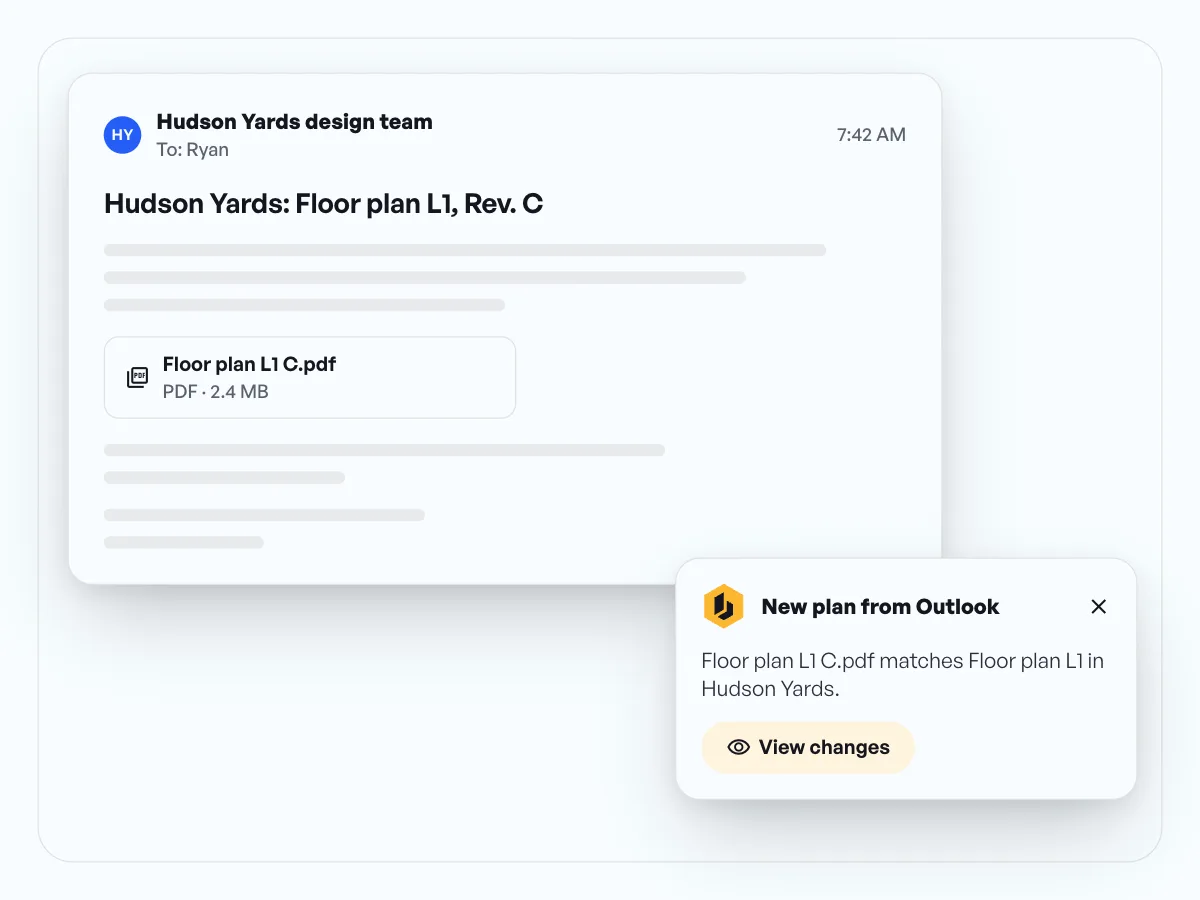The height and width of the screenshot is (900, 1200).
Task: Click the yellow hexagon app logo
Action: pos(723,606)
